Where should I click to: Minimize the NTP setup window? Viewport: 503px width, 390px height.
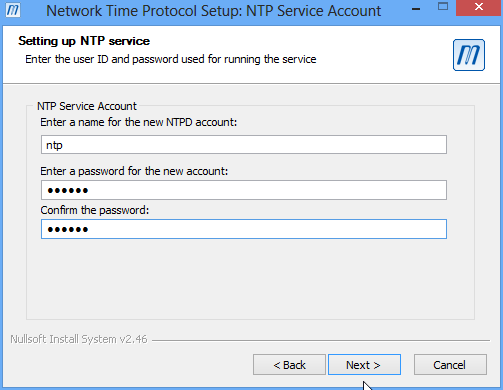(416, 9)
